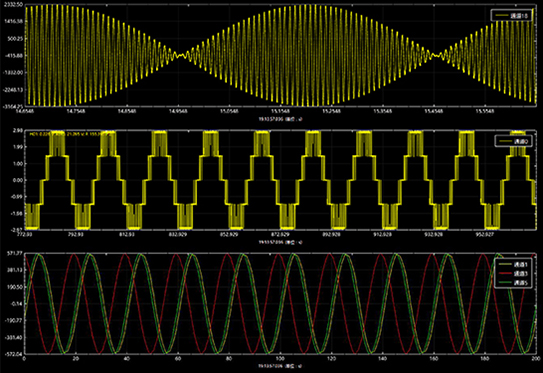This screenshot has width=543, height=373.
Task: Click the 571.77 label on bottom y-axis
Action: (16, 253)
